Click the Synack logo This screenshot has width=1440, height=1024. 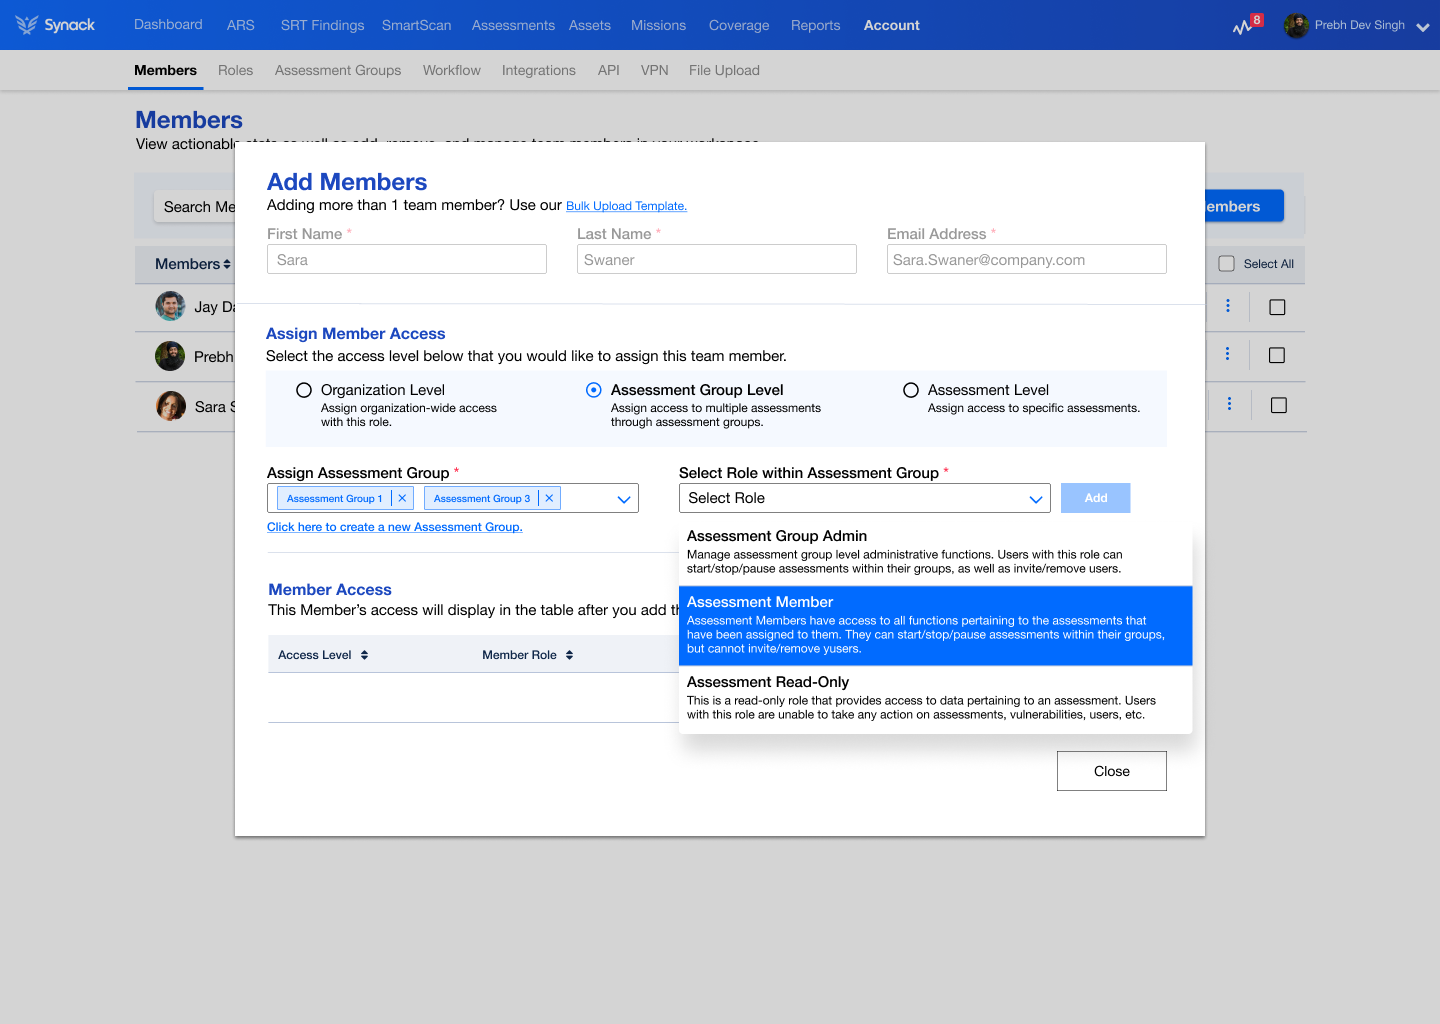click(x=55, y=25)
